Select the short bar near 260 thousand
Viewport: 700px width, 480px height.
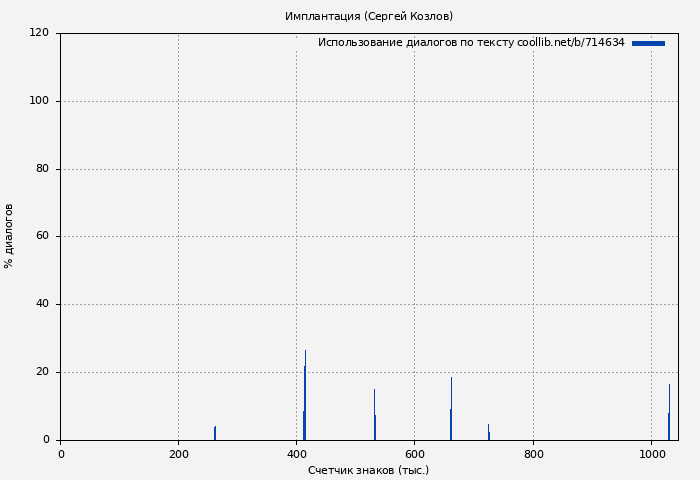point(215,433)
